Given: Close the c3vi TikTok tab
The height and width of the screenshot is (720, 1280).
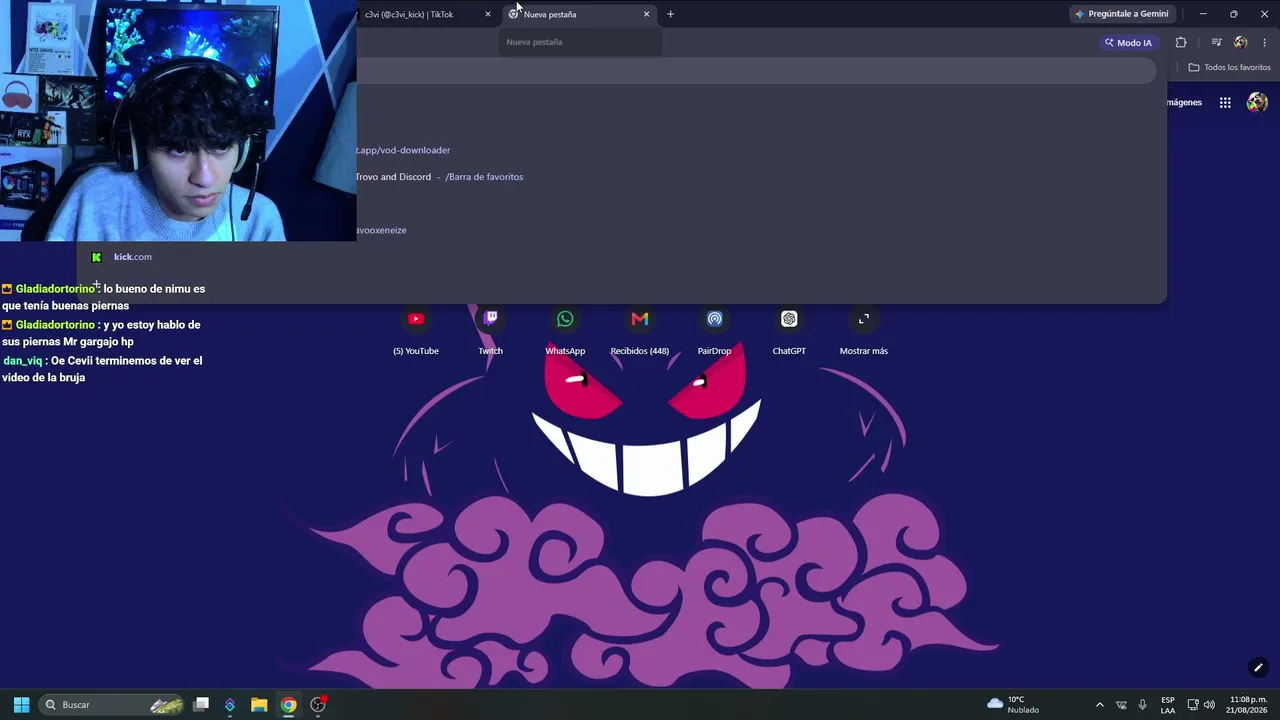Looking at the screenshot, I should click(x=488, y=14).
